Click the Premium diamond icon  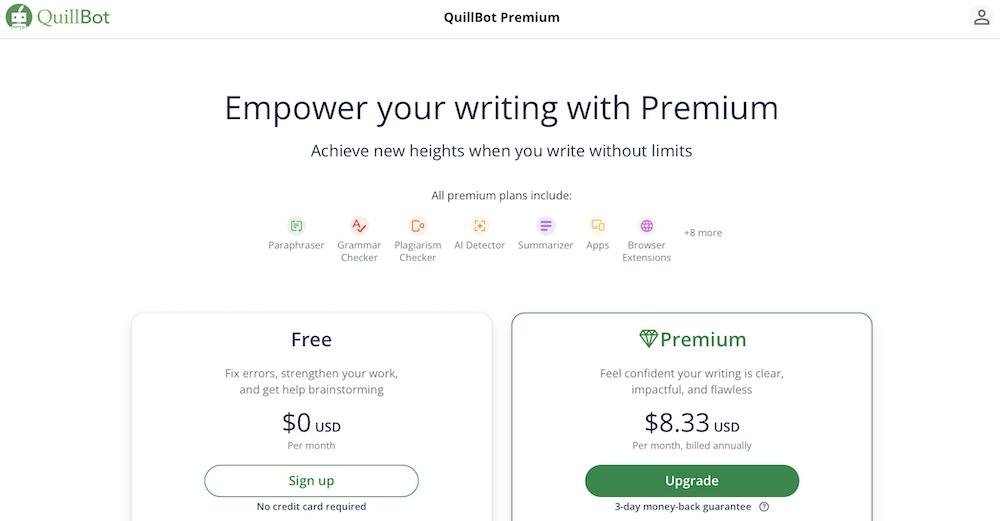[648, 339]
